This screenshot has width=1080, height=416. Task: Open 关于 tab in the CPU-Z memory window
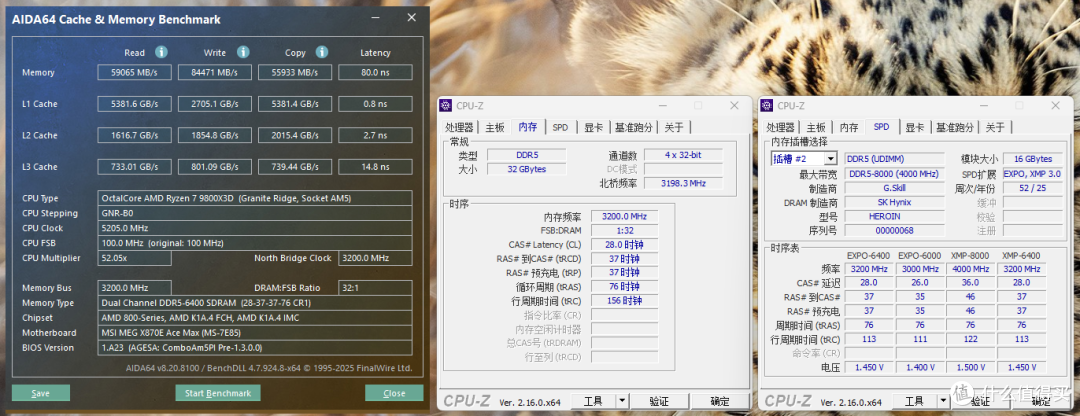[674, 127]
